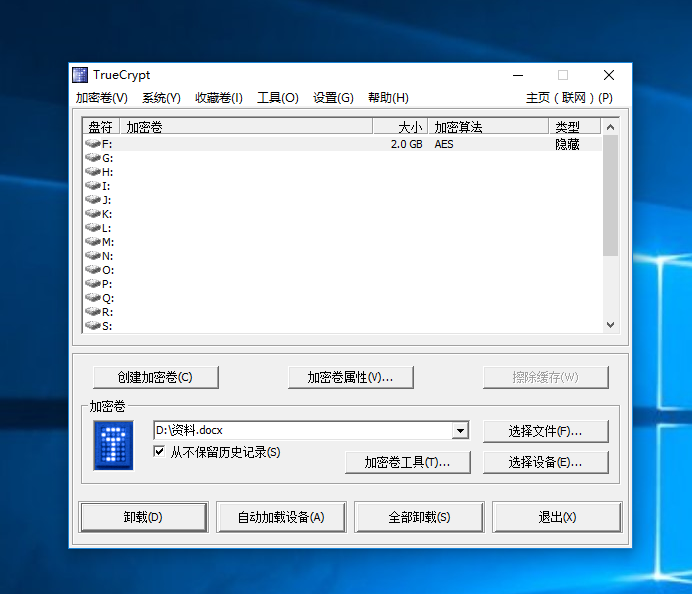Select drive icon for H:
This screenshot has height=594, width=692.
[x=93, y=171]
